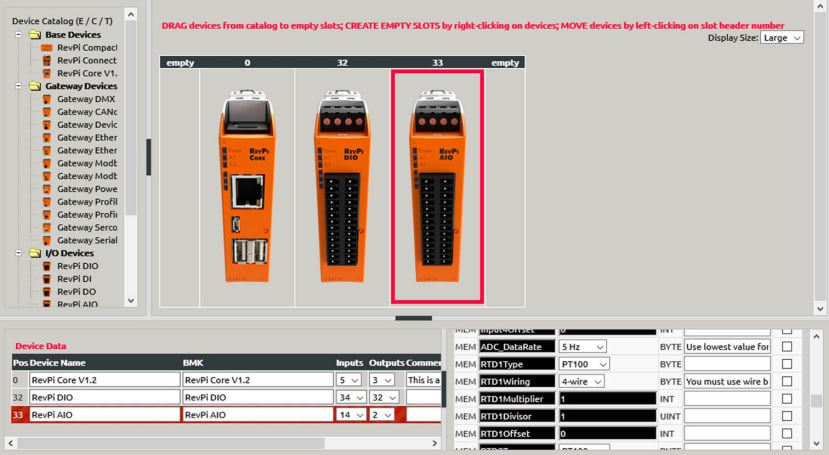Image resolution: width=829 pixels, height=455 pixels.
Task: Open Inputs dropdown for RevPi Core V1.2
Action: (349, 380)
